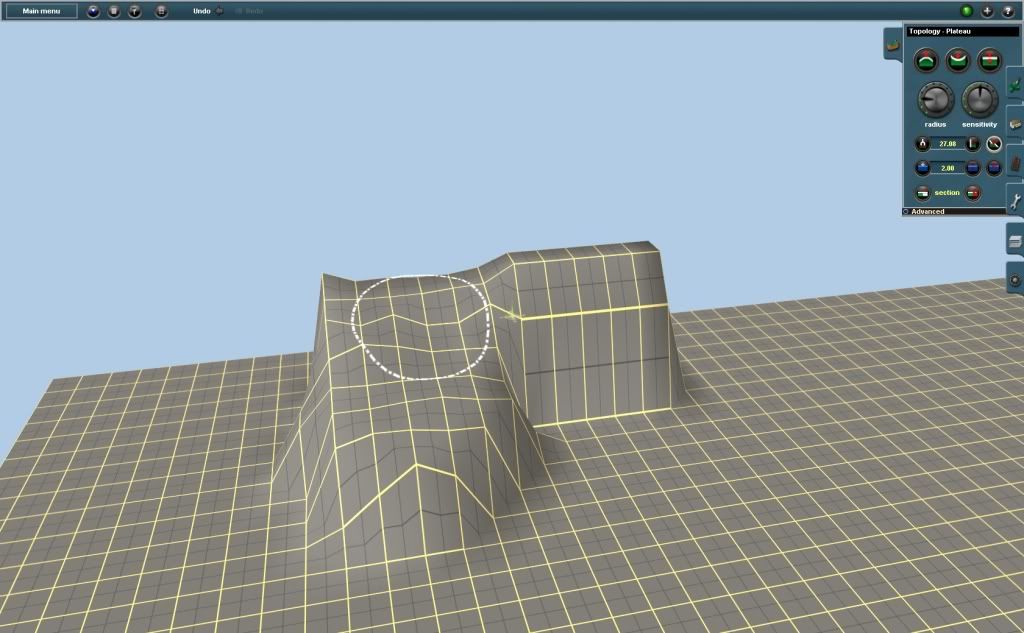Image resolution: width=1024 pixels, height=633 pixels.
Task: Click the trash can icon in top bar
Action: click(114, 11)
